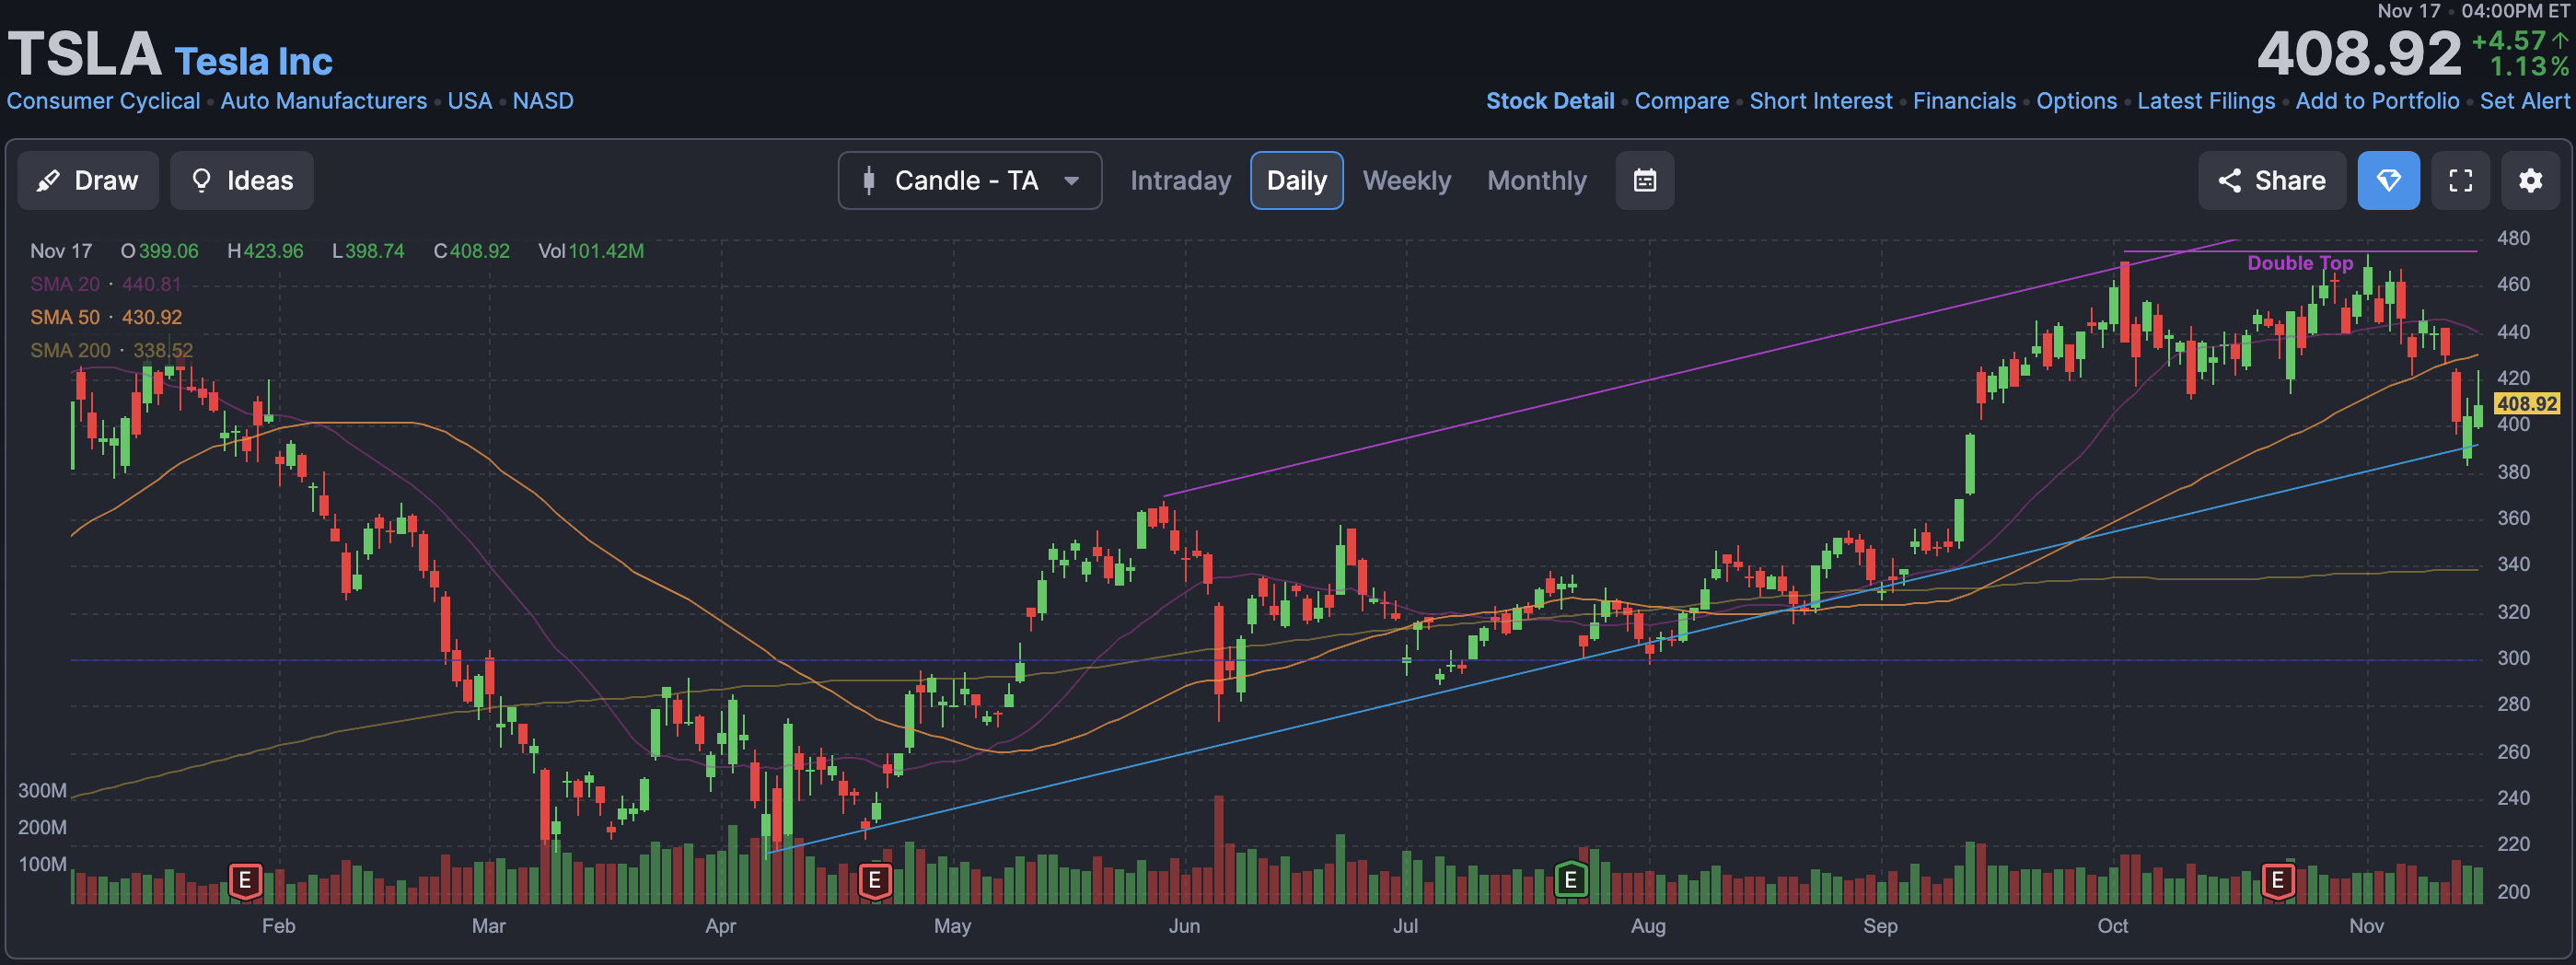Viewport: 2576px width, 965px height.
Task: Open the NASD exchange link
Action: (543, 101)
